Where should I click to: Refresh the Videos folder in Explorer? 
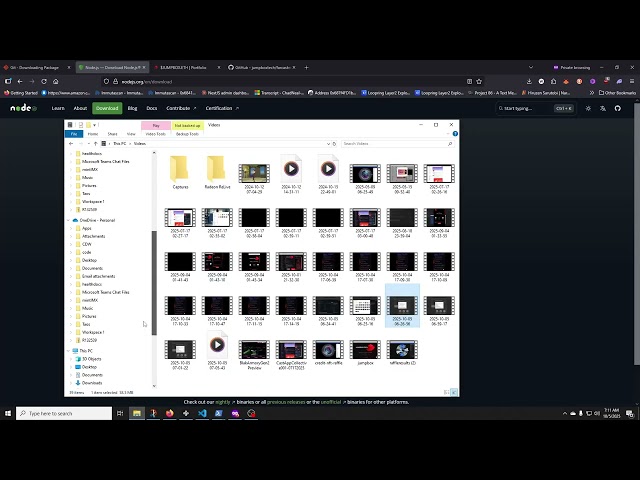tap(334, 144)
